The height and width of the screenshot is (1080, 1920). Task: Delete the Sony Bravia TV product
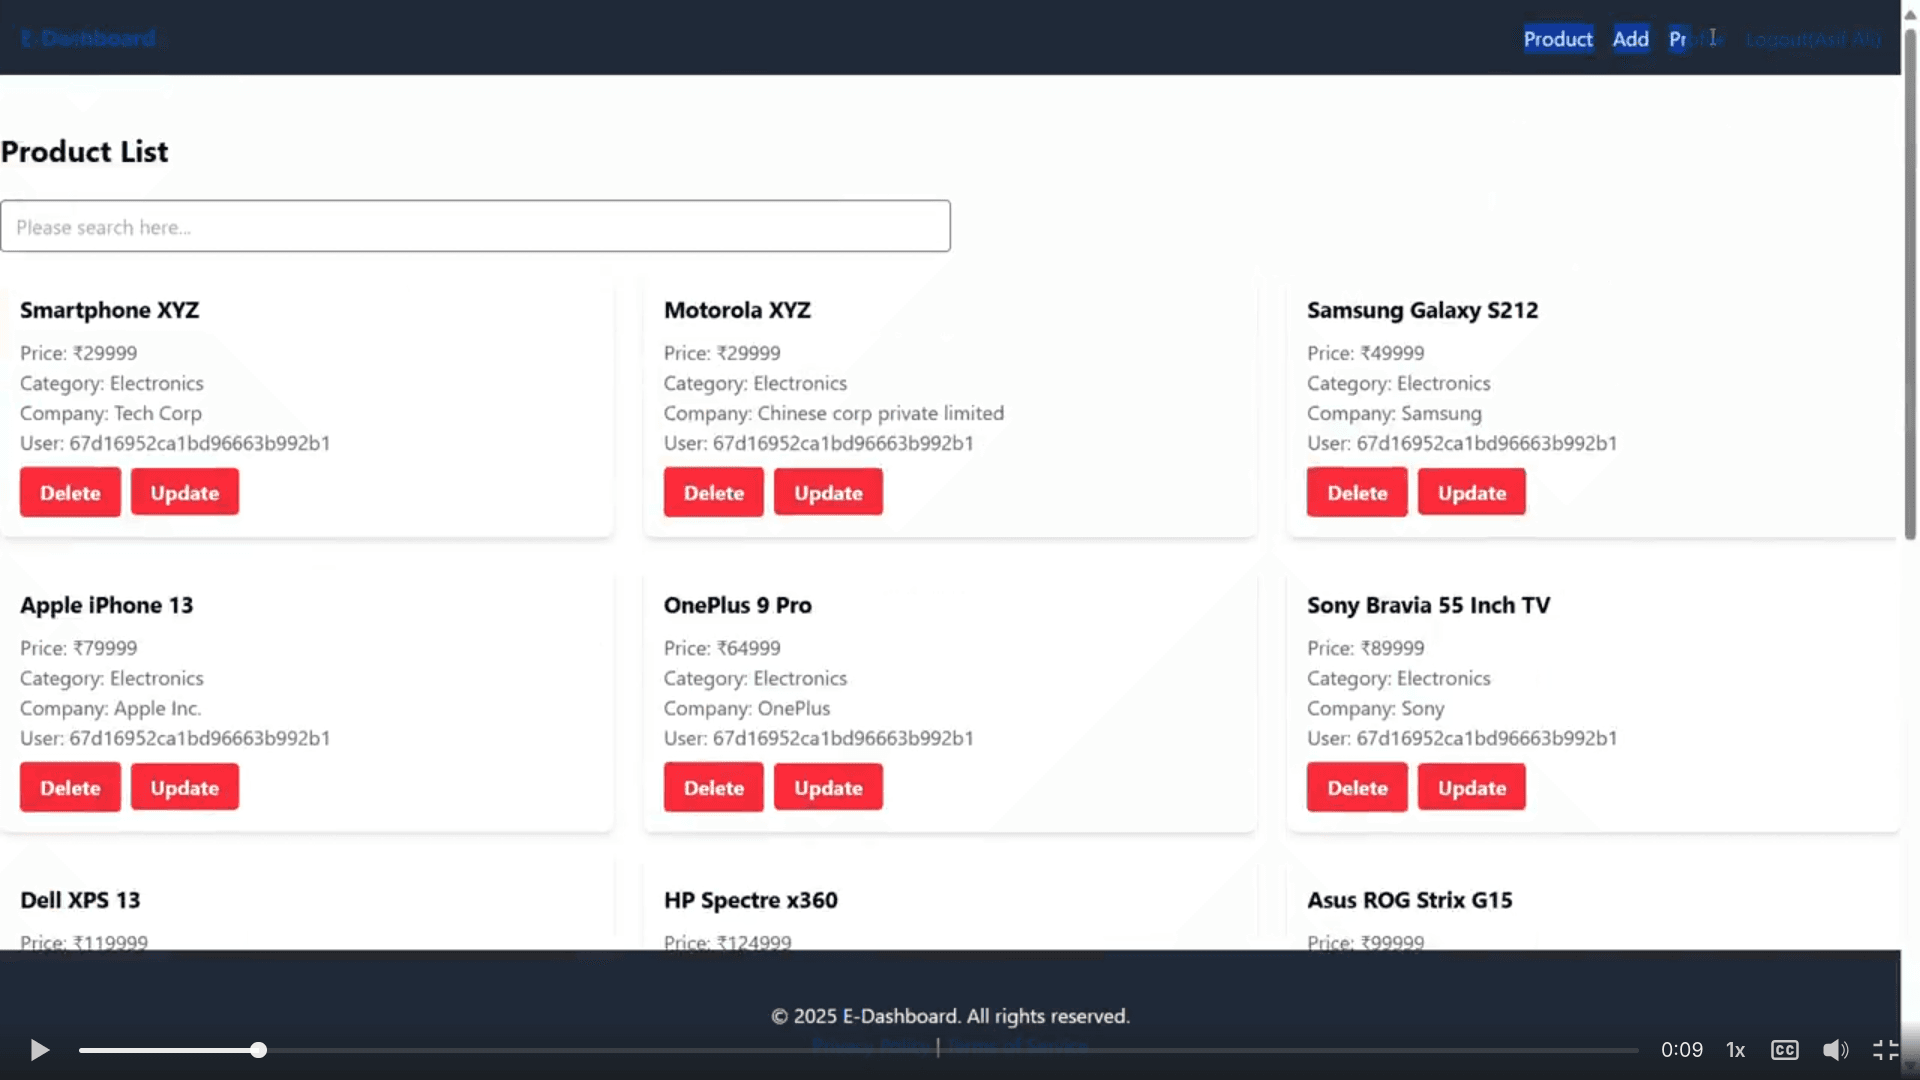tap(1357, 787)
